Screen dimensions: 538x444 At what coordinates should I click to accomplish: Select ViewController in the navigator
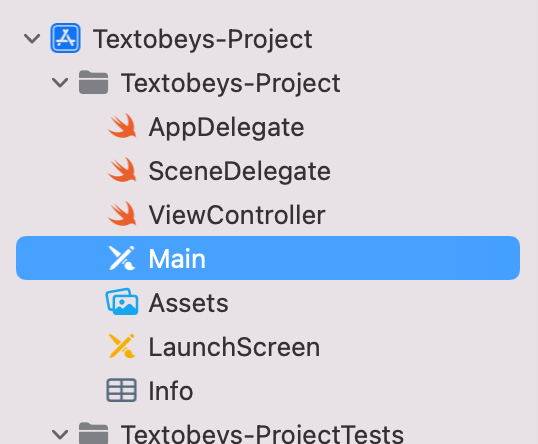(237, 215)
